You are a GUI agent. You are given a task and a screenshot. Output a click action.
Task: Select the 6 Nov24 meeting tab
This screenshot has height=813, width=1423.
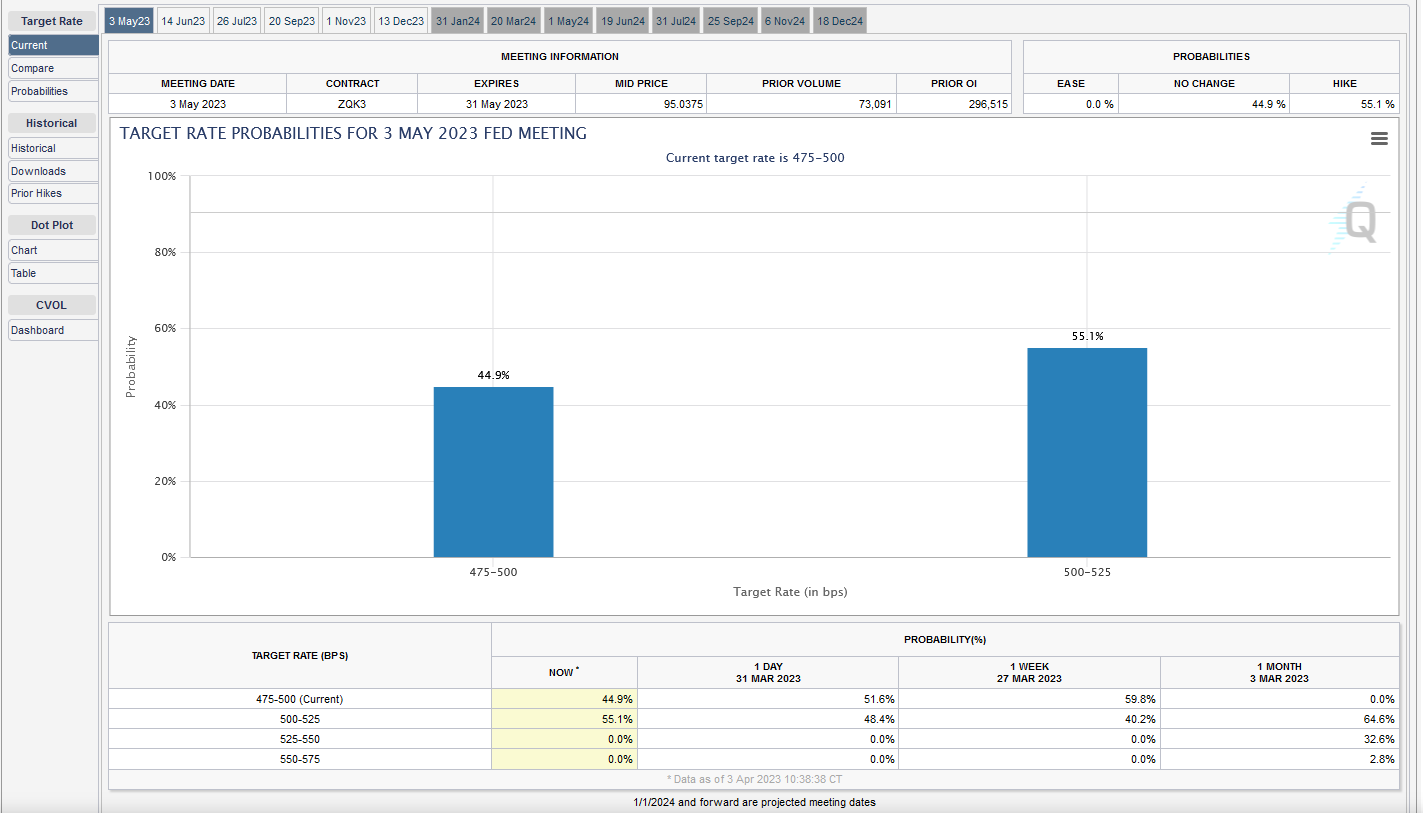(x=785, y=21)
